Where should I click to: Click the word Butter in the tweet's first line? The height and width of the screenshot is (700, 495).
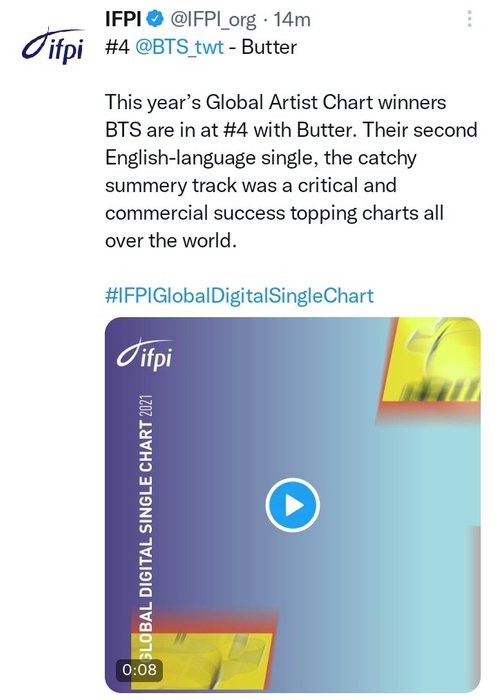pos(269,47)
